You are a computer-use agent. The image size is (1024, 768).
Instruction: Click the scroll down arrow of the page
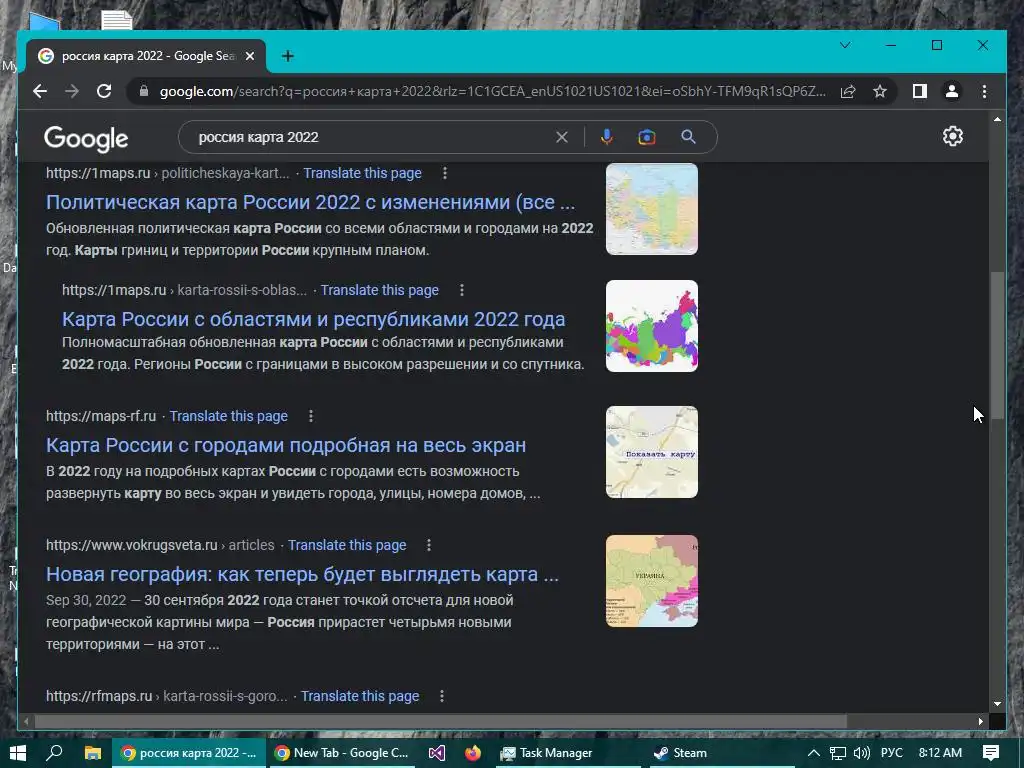point(997,704)
